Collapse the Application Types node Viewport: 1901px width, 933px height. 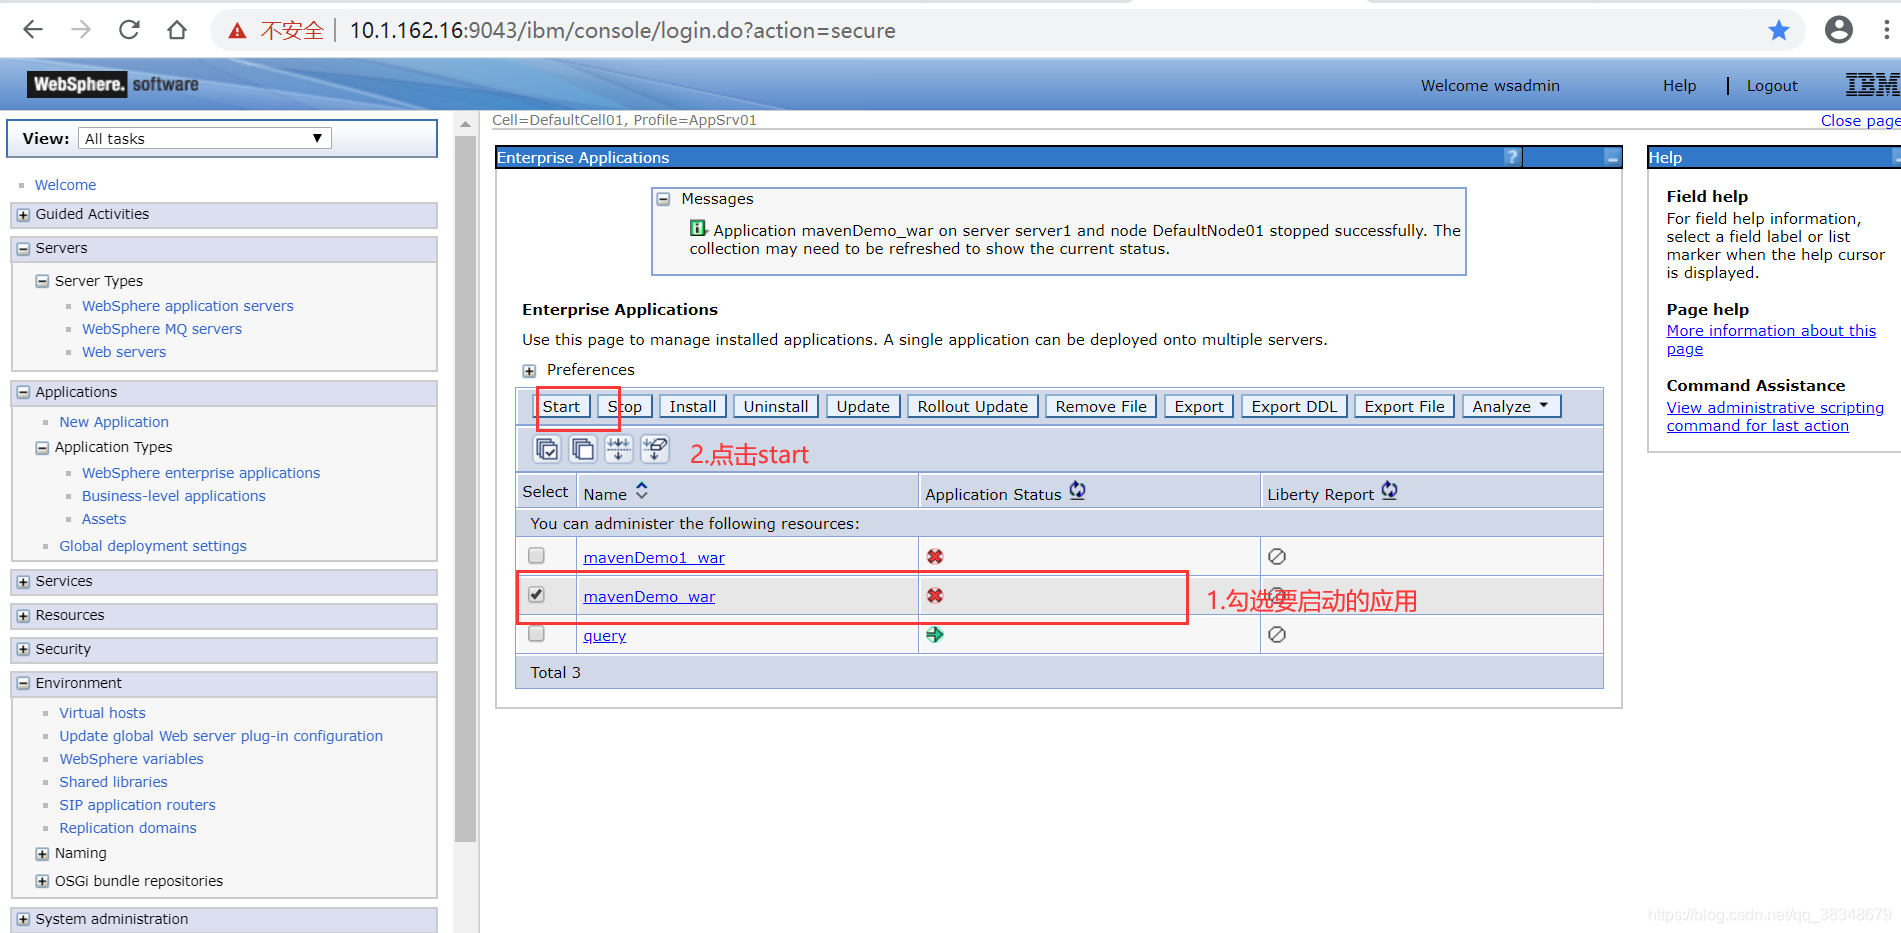(x=42, y=448)
